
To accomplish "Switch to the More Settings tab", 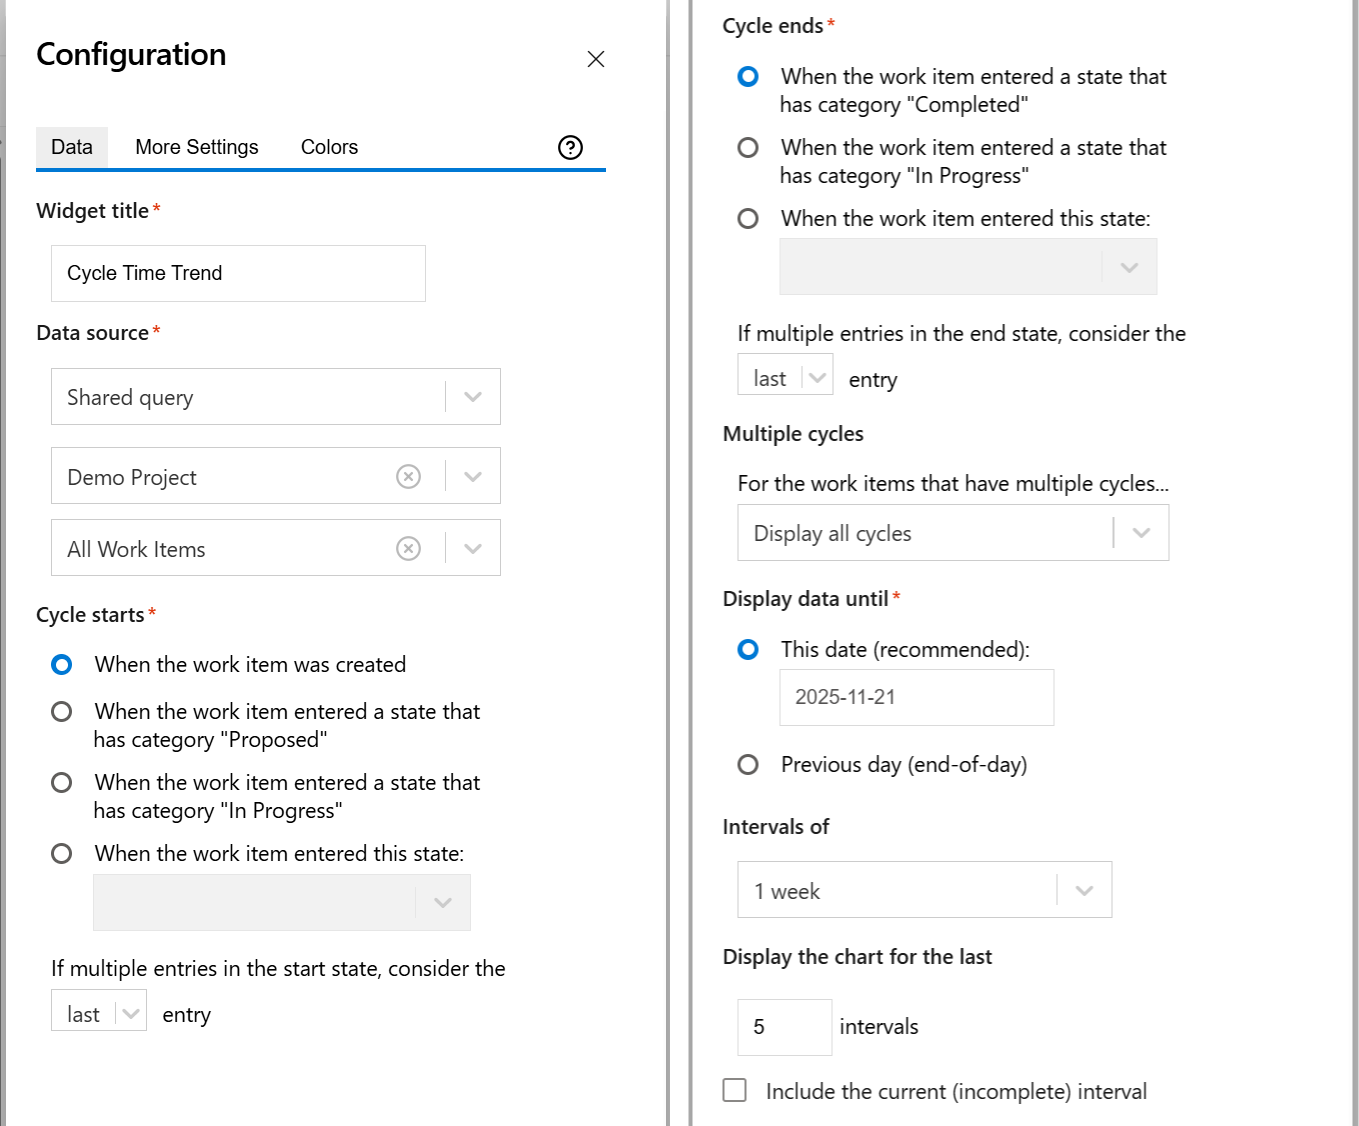I will 196,147.
